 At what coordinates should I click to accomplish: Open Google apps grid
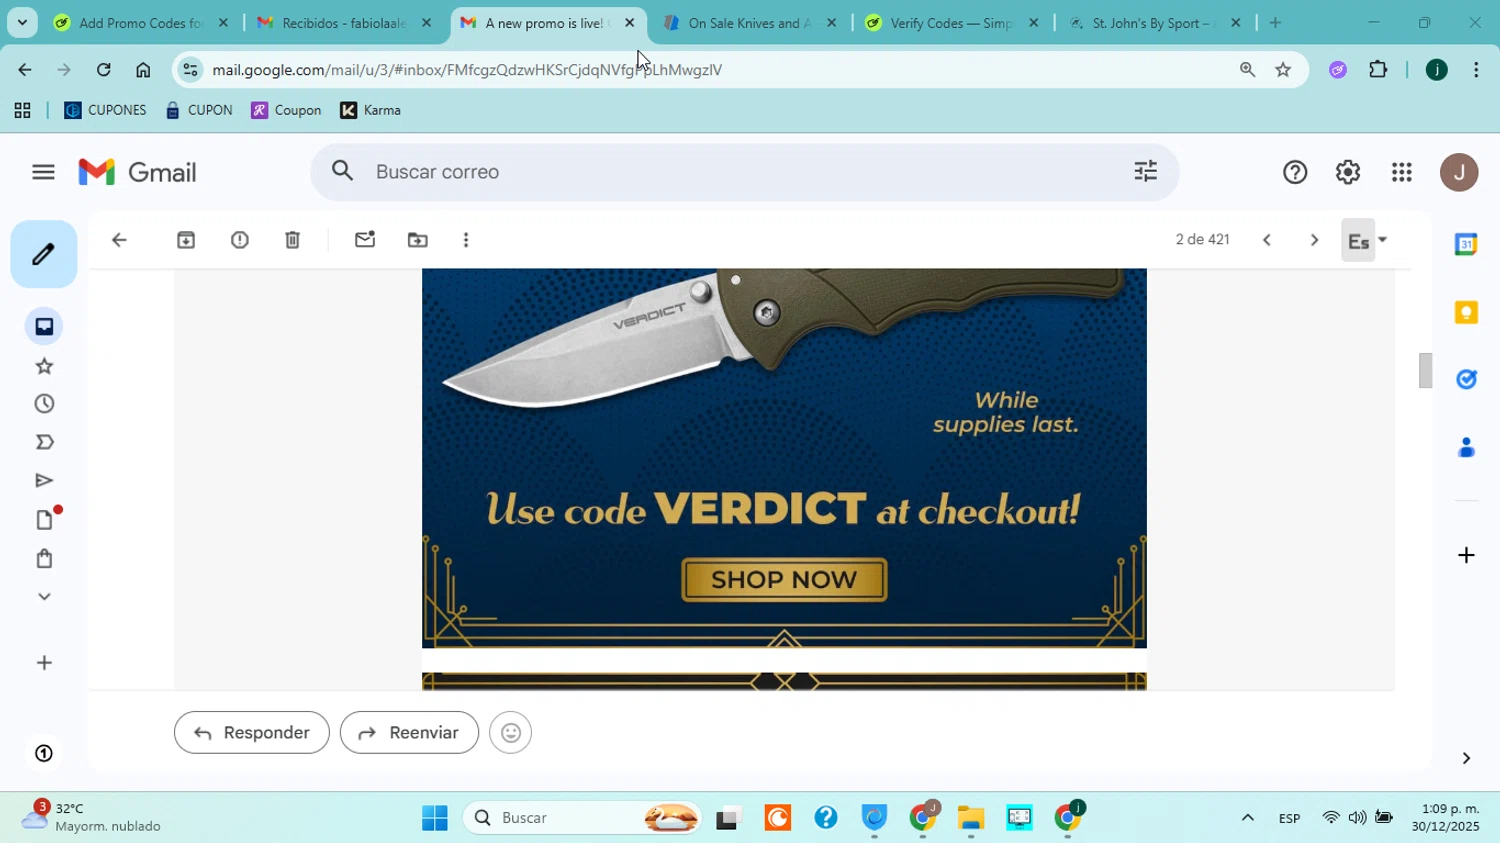click(1402, 172)
